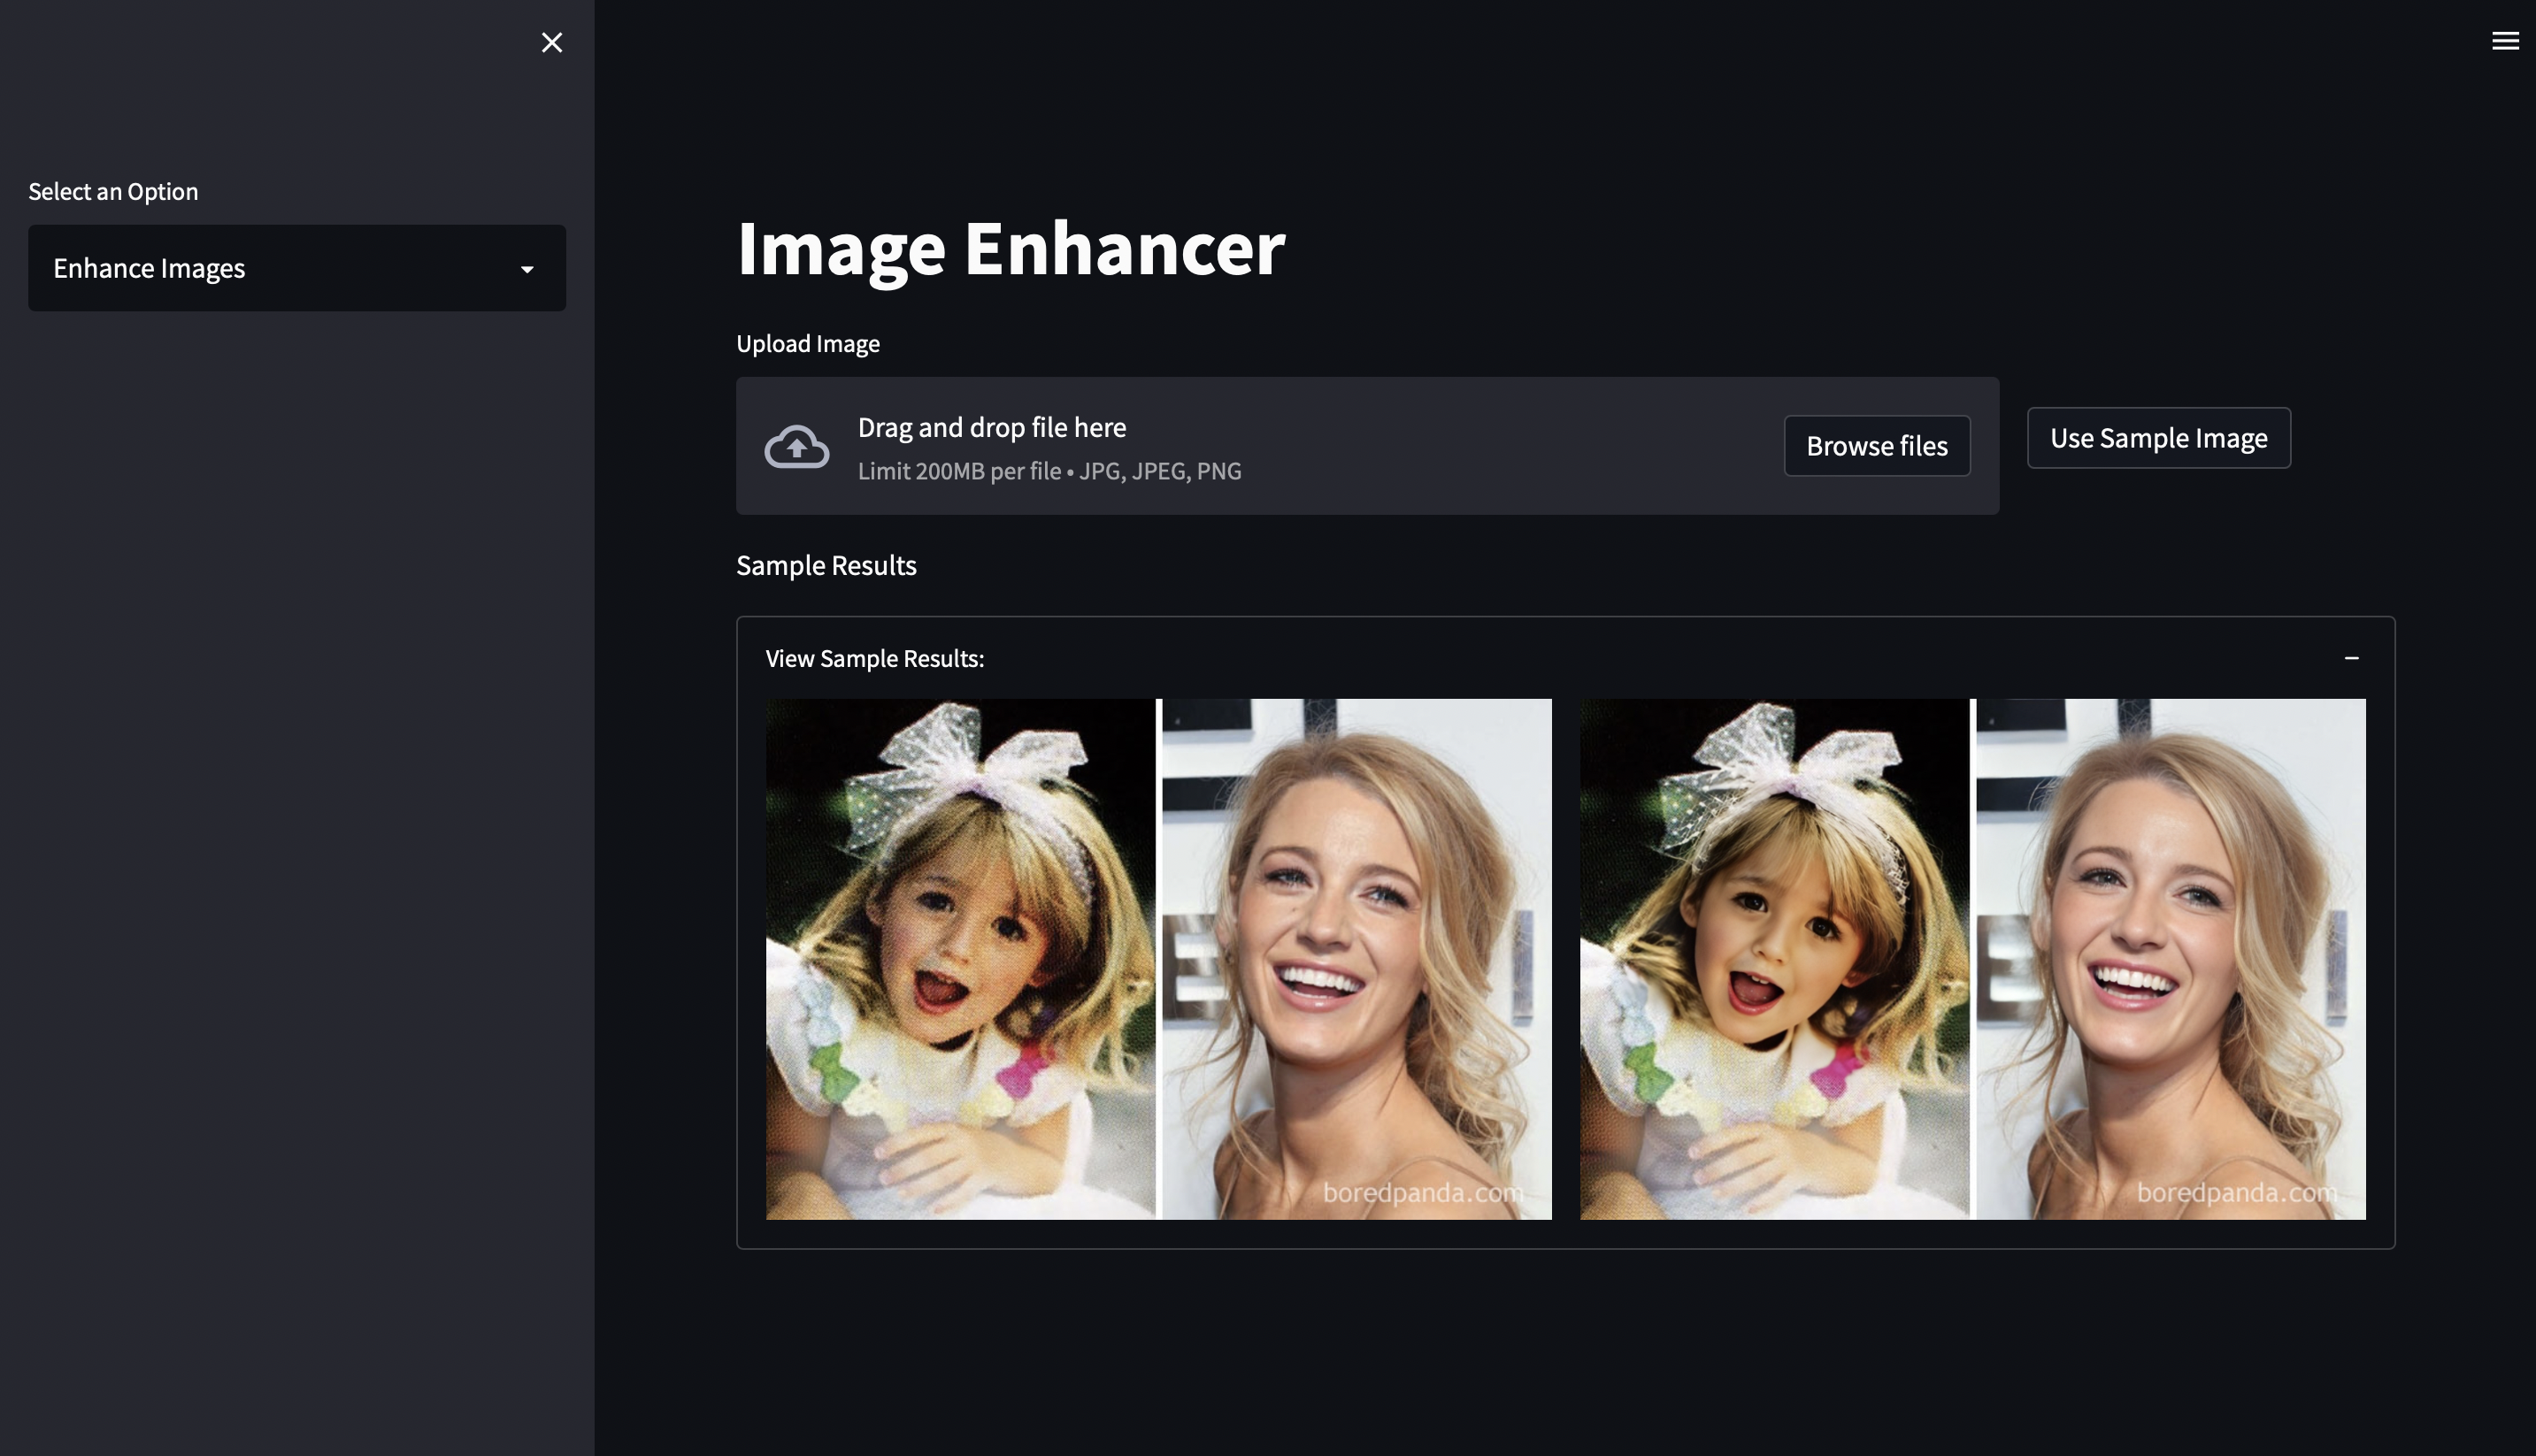This screenshot has height=1456, width=2536.
Task: Click the file limit text, JPG, JPEG, PNG
Action: pos(1049,471)
